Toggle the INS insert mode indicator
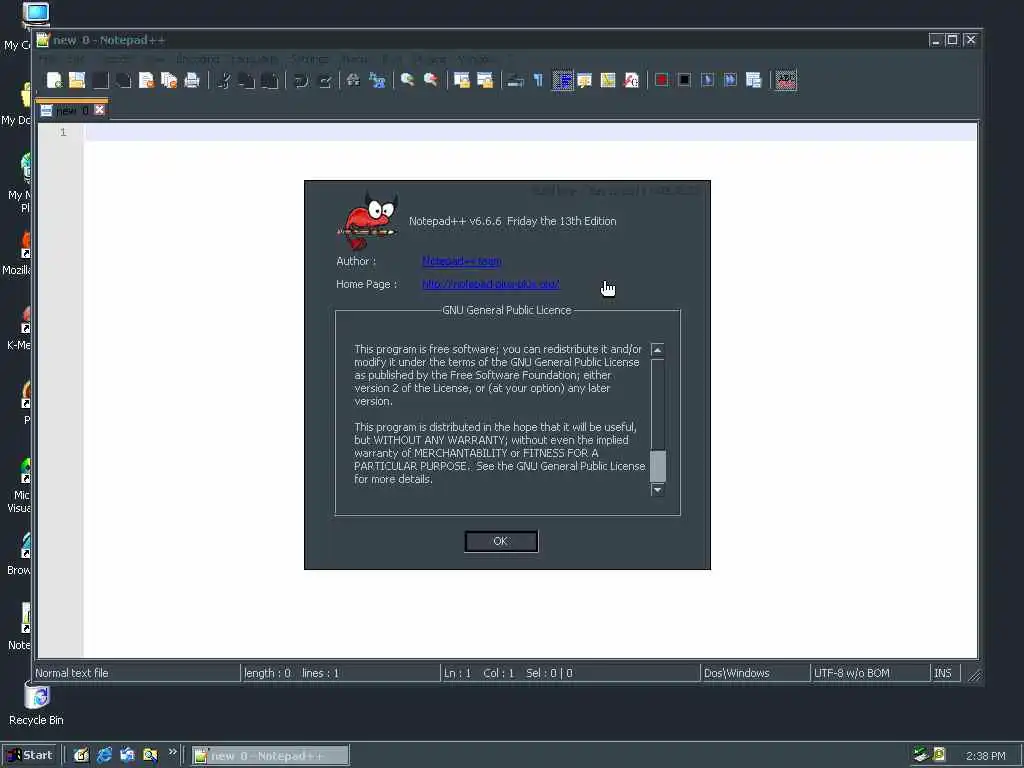This screenshot has width=1024, height=768. (943, 673)
